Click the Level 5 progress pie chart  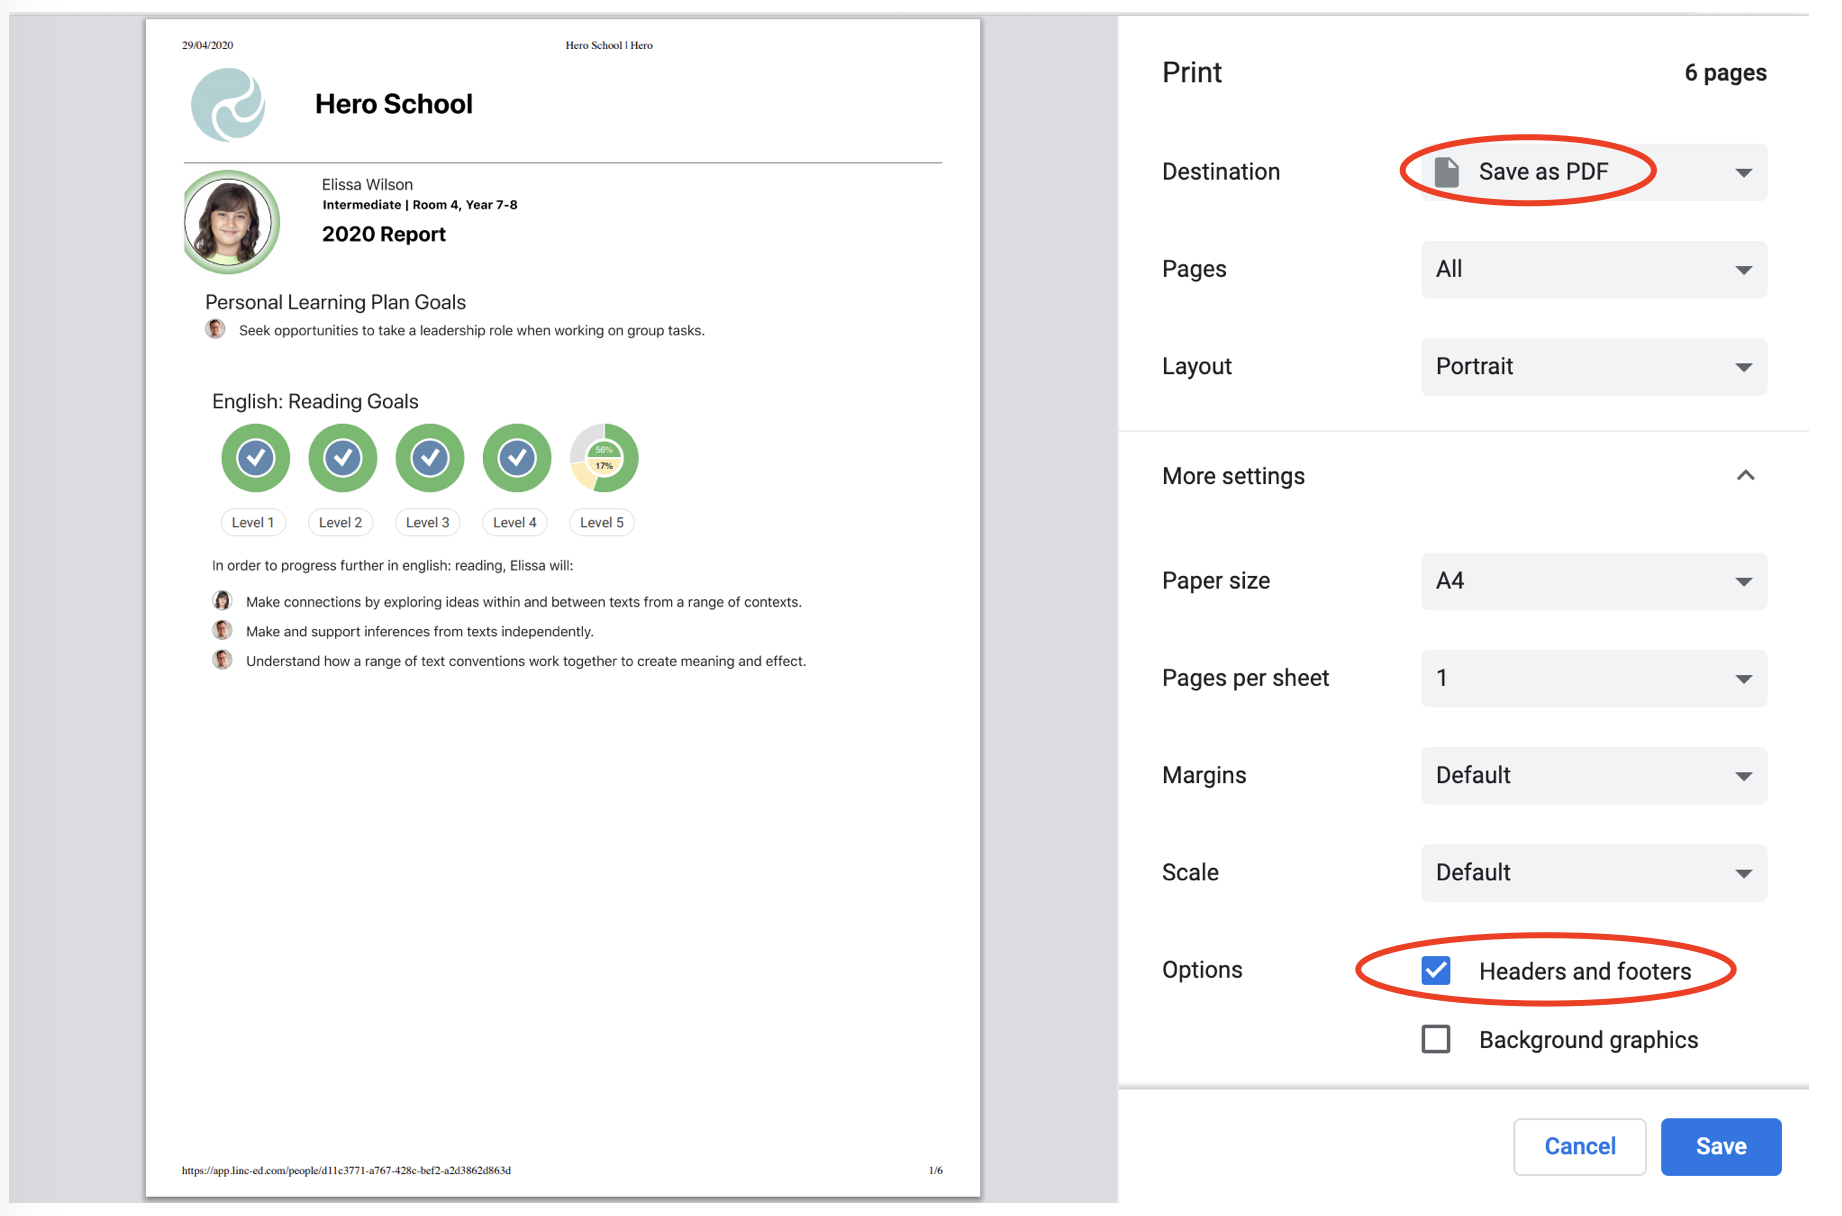click(x=604, y=458)
